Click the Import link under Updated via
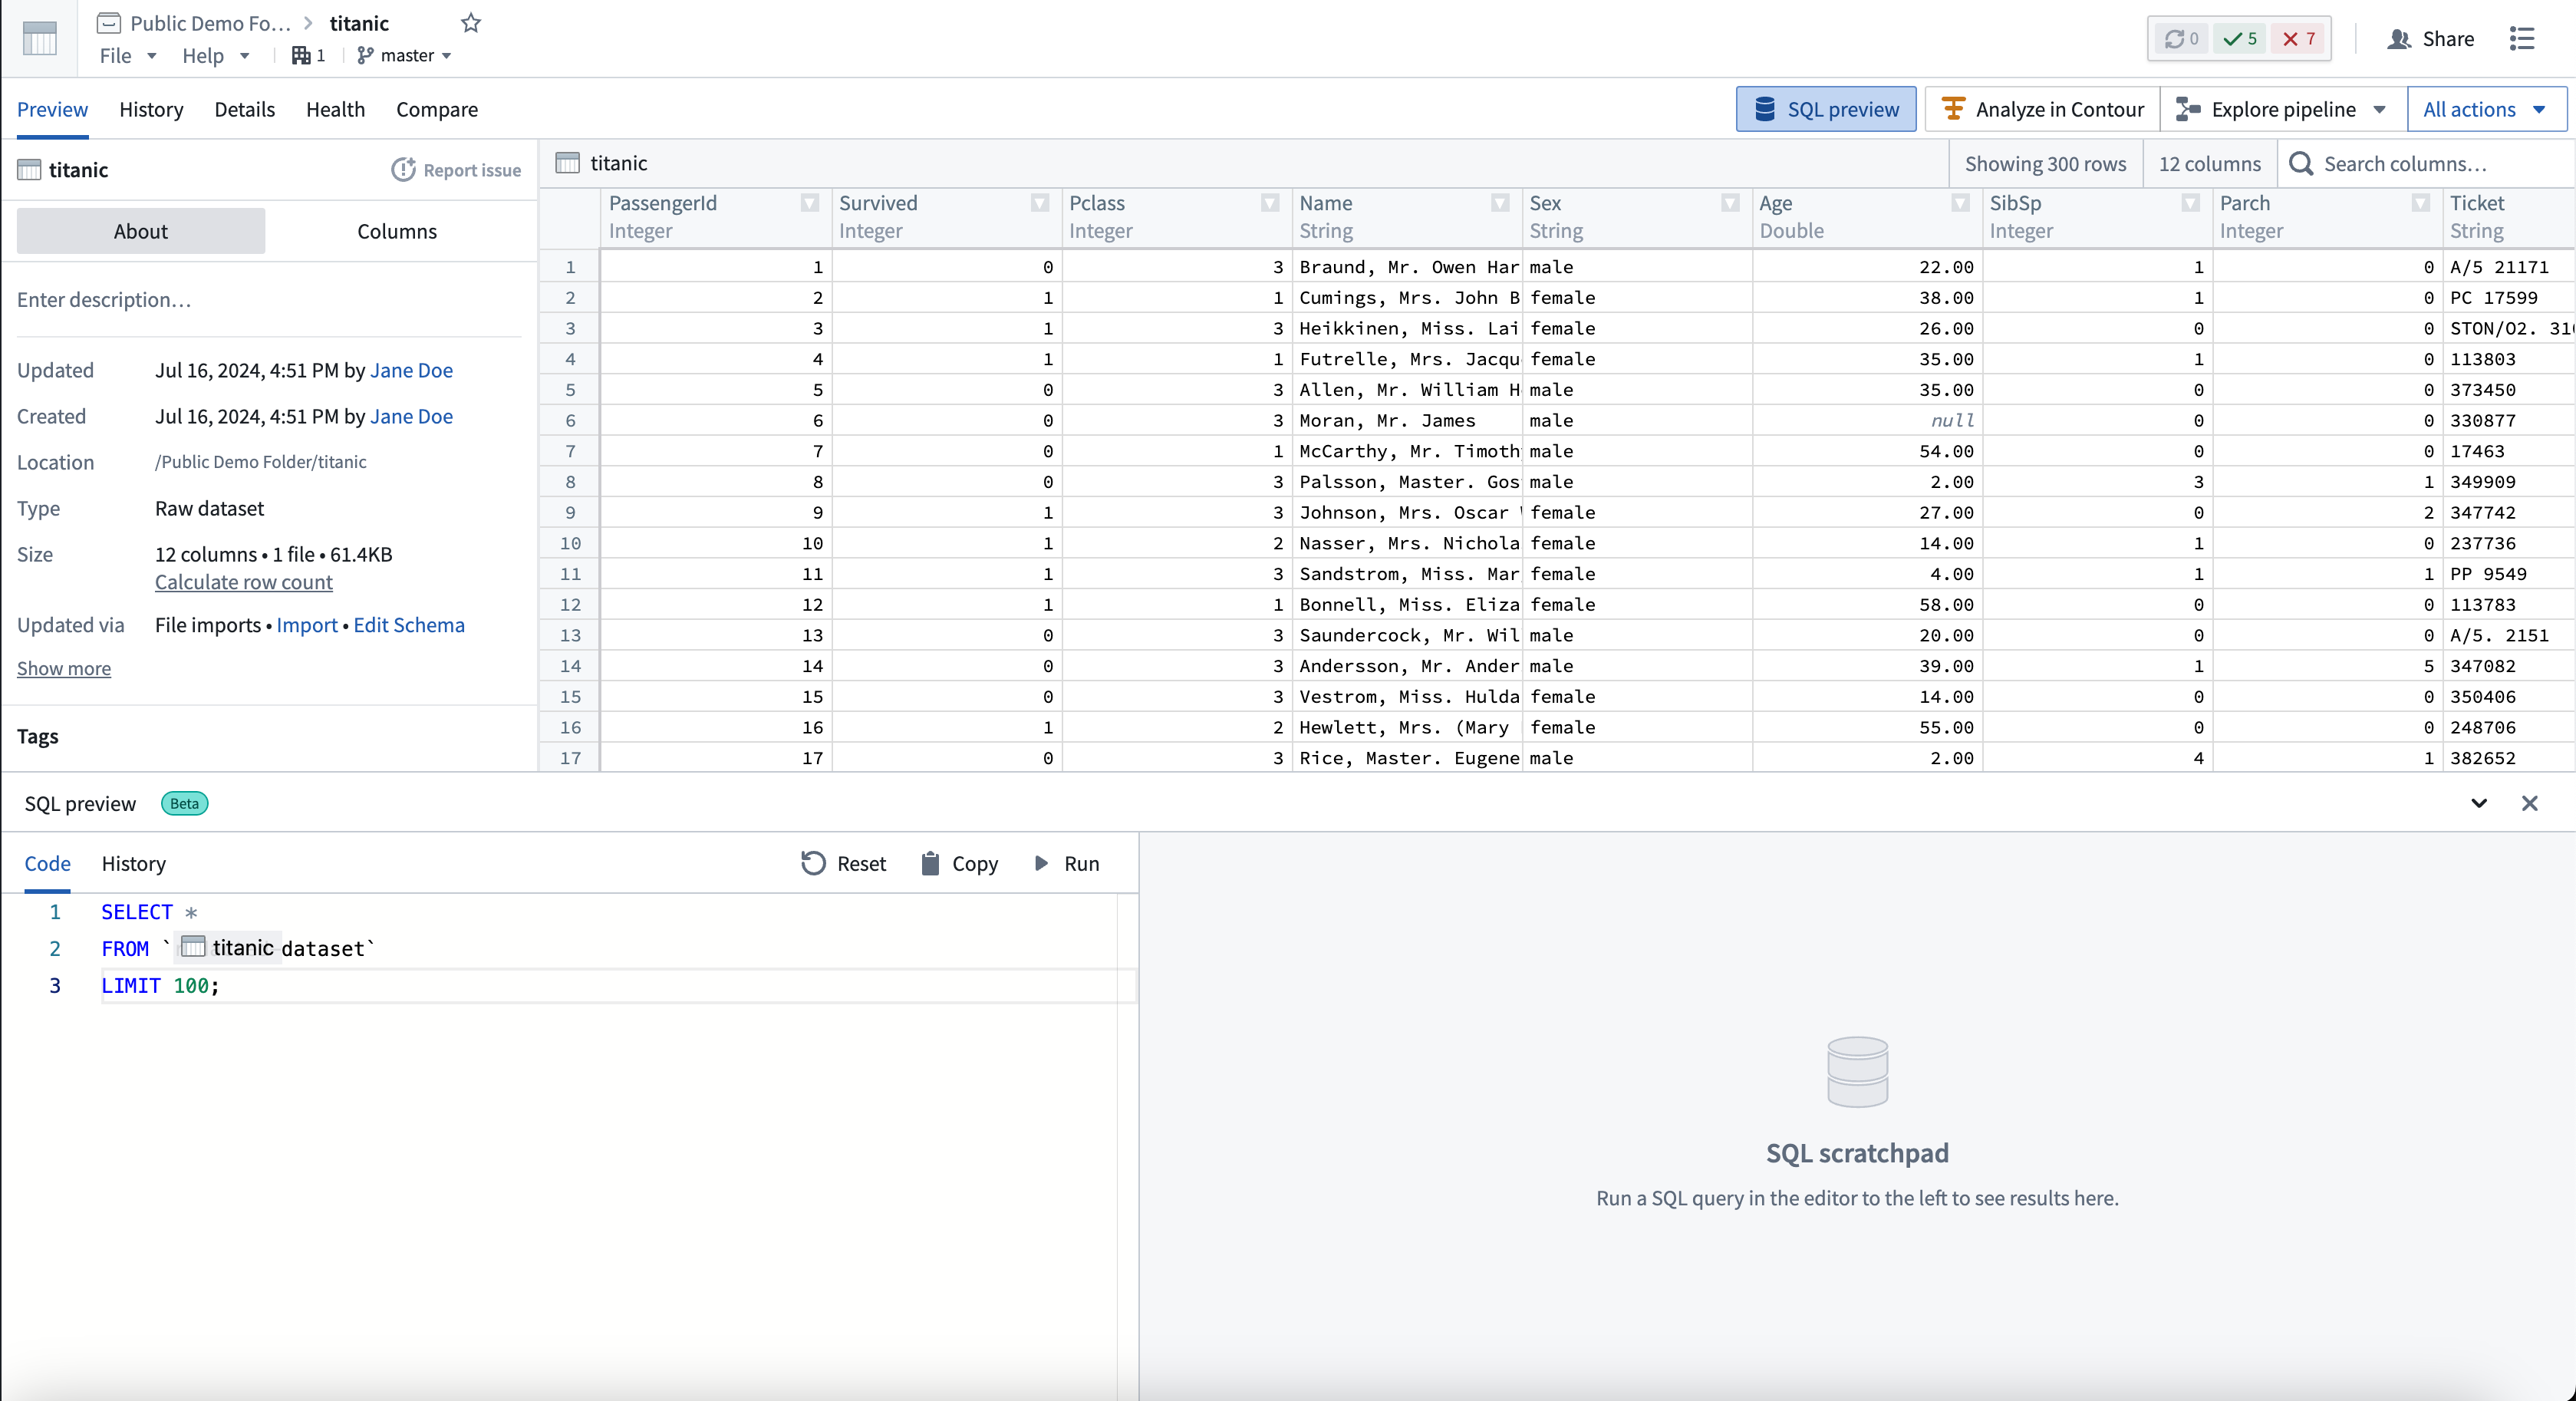2576x1401 pixels. tap(305, 625)
